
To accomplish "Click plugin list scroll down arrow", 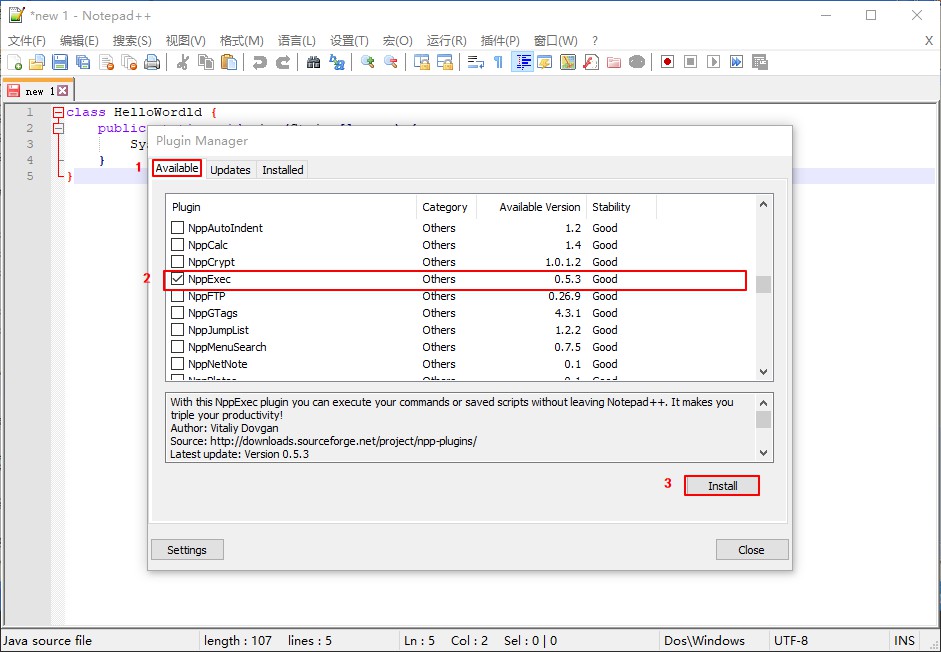I will 763,372.
